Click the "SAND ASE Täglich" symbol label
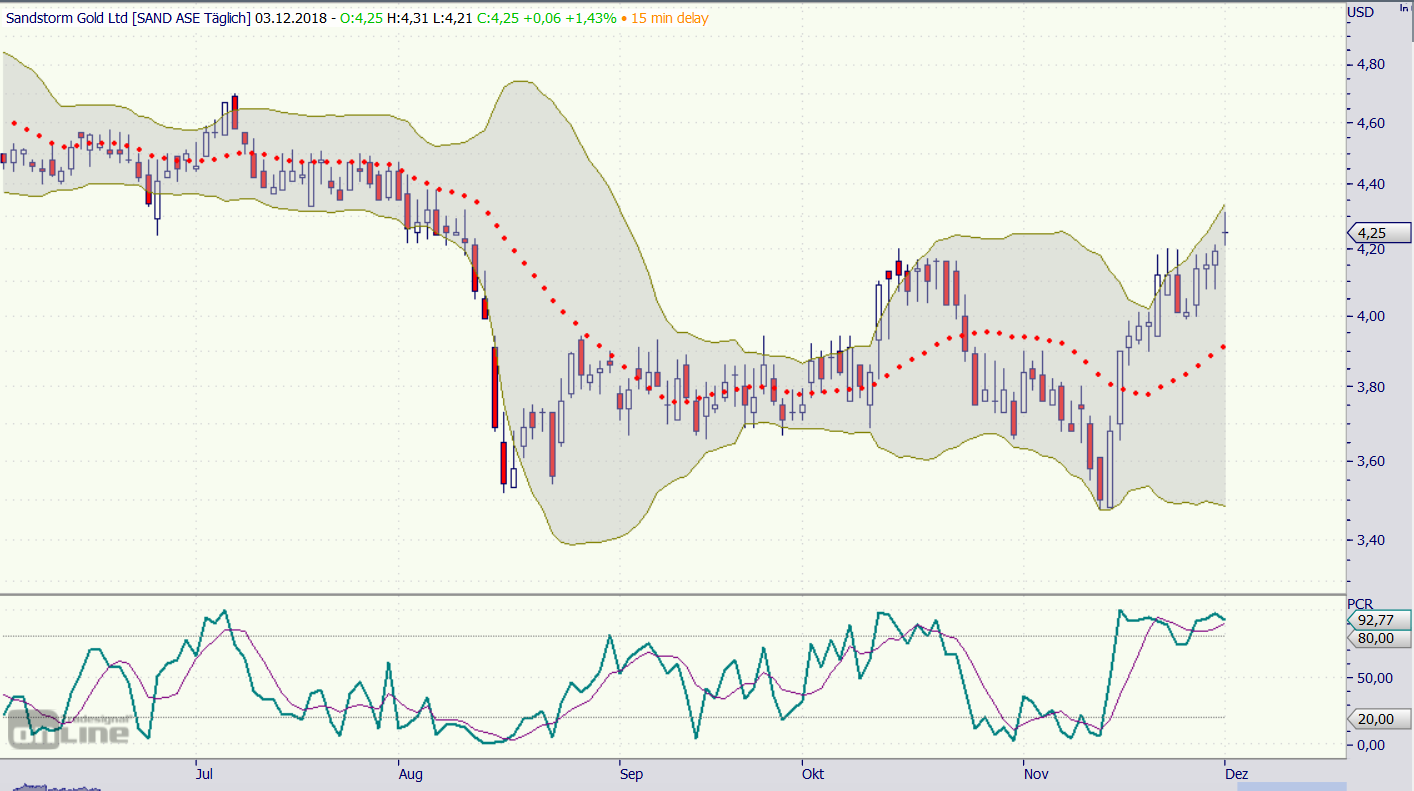Viewport: 1414px width, 791px height. coord(192,18)
